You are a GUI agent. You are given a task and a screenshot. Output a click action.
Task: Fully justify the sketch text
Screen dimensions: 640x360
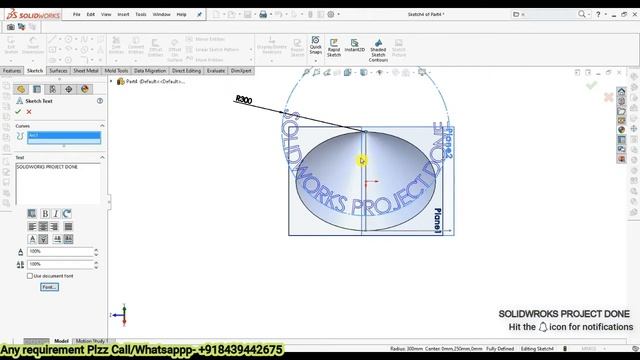[x=68, y=226]
